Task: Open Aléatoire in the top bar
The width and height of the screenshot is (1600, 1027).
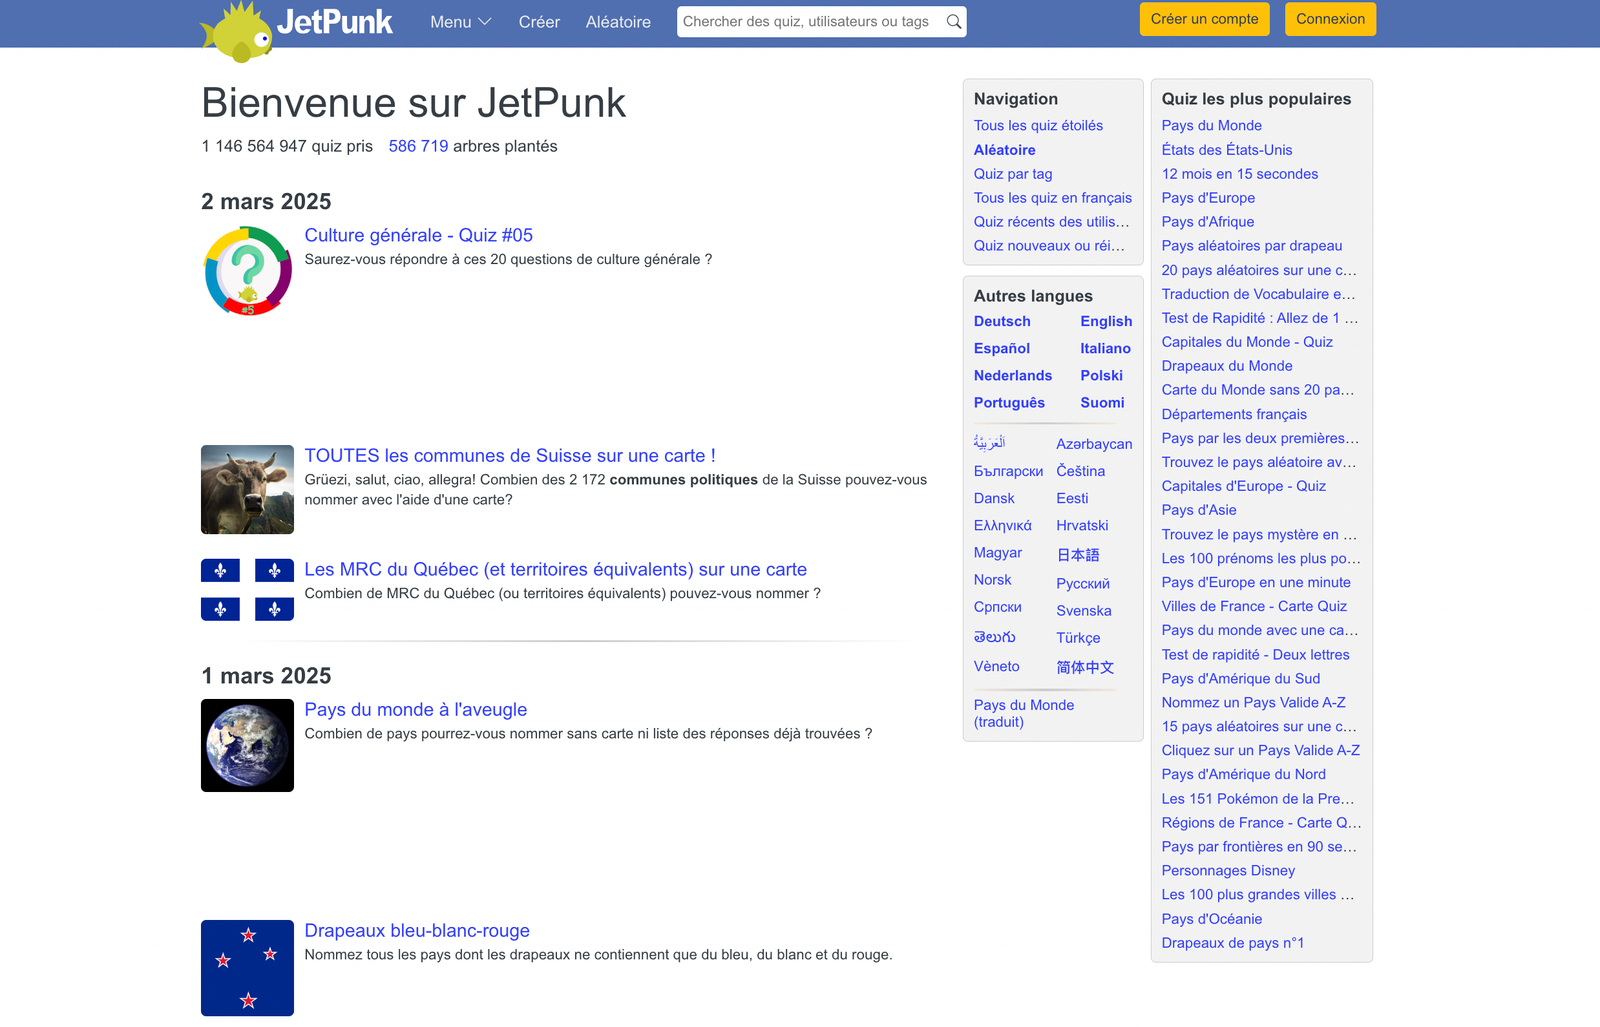Action: tap(618, 22)
